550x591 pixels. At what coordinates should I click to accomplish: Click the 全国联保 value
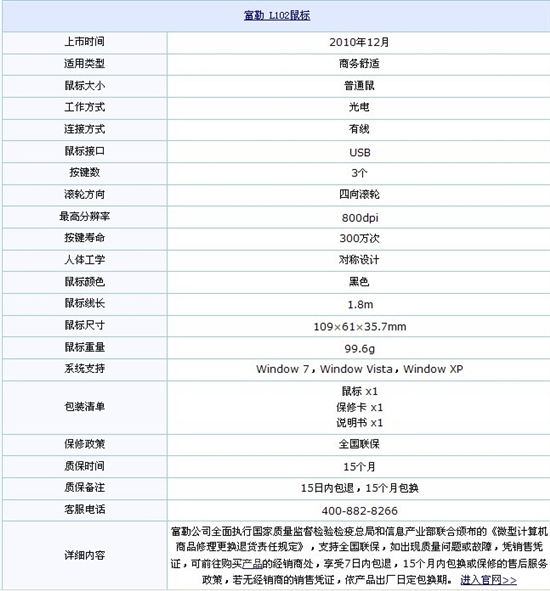359,444
